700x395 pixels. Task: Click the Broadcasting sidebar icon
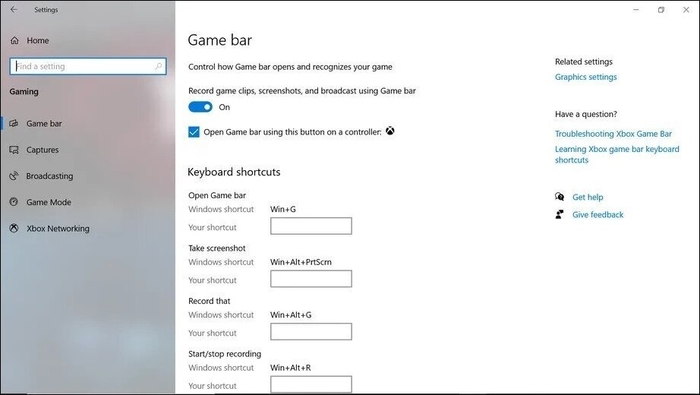pyautogui.click(x=14, y=176)
